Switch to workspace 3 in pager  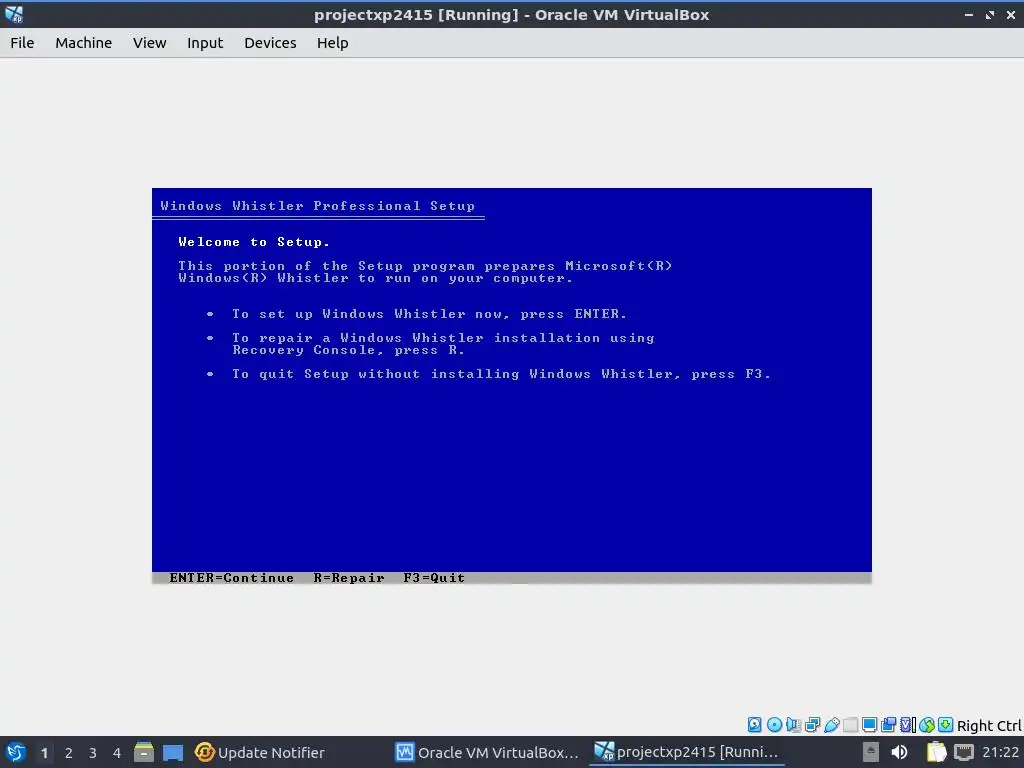click(x=93, y=753)
